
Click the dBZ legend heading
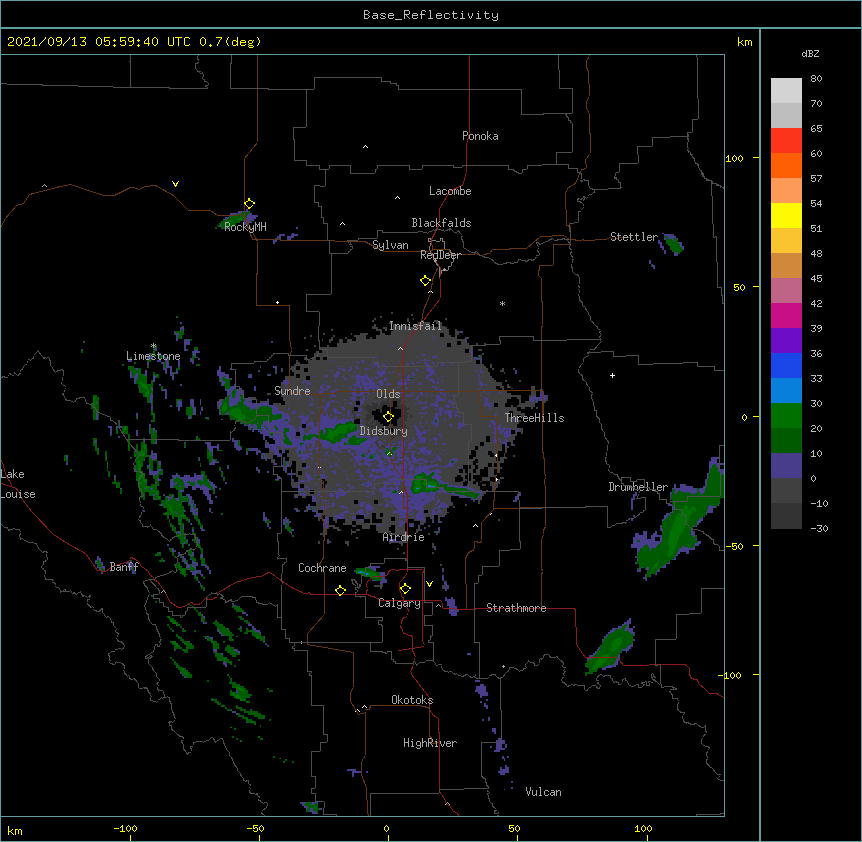click(x=810, y=53)
